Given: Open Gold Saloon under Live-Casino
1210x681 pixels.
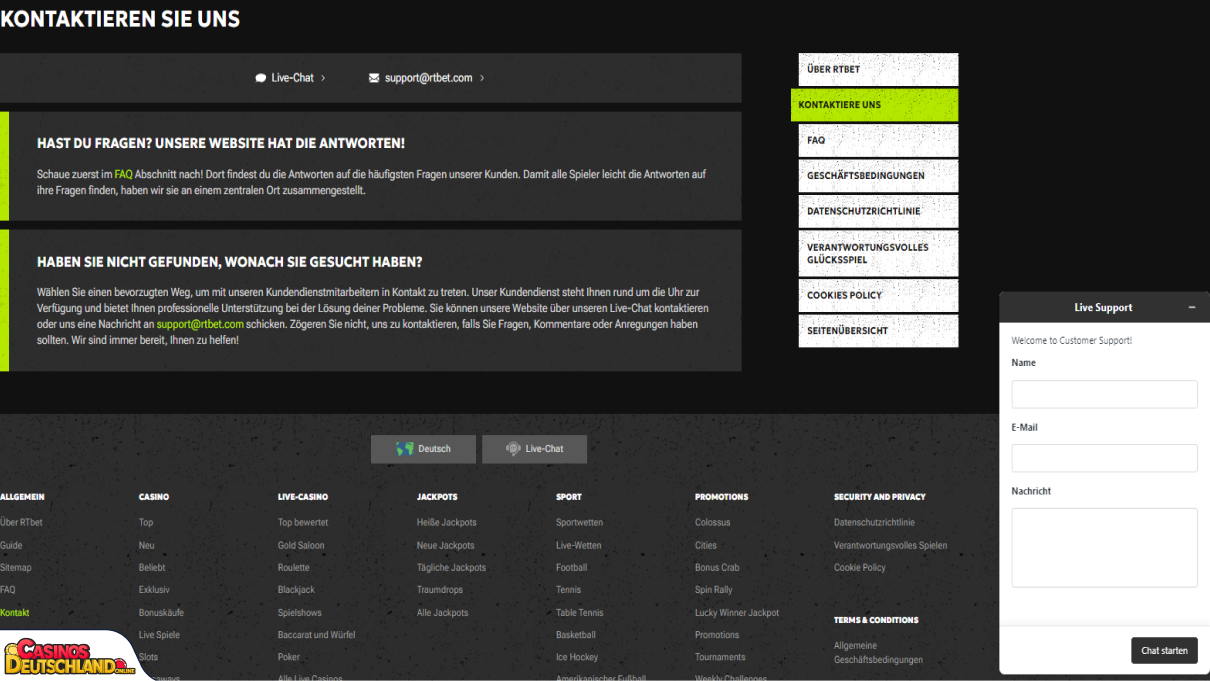Looking at the screenshot, I should [x=301, y=546].
